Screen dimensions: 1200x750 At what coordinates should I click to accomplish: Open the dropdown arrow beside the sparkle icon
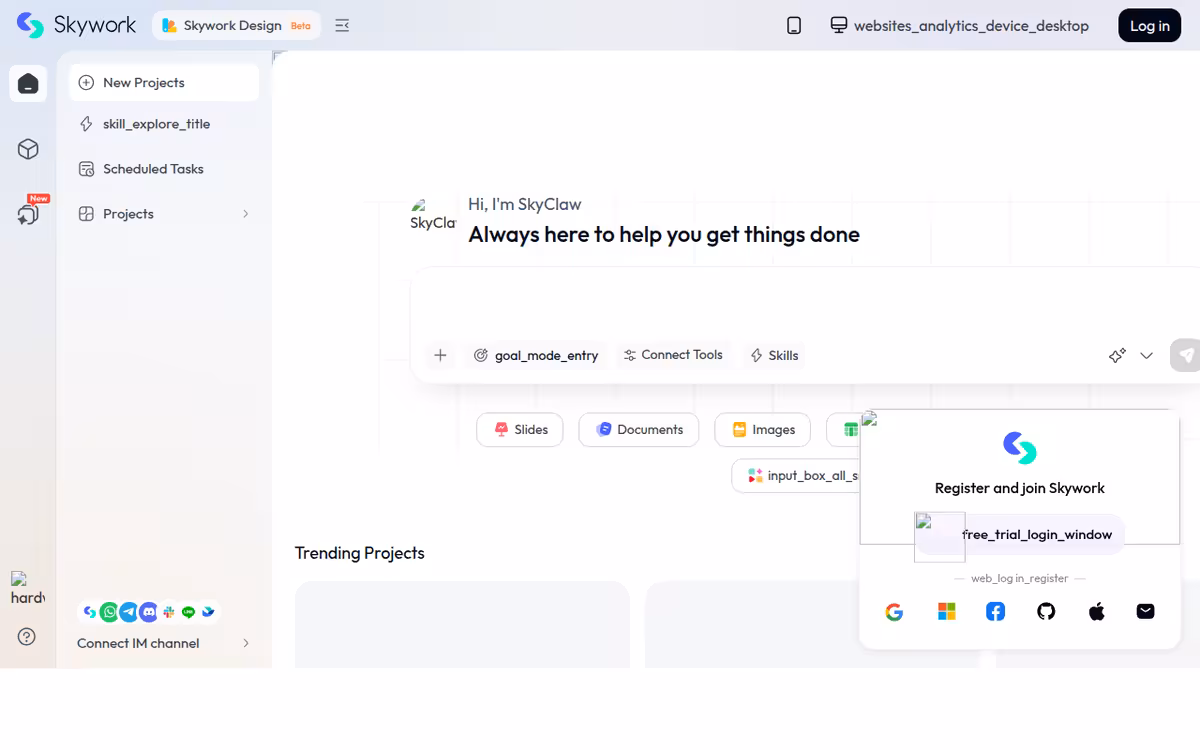[x=1147, y=355]
